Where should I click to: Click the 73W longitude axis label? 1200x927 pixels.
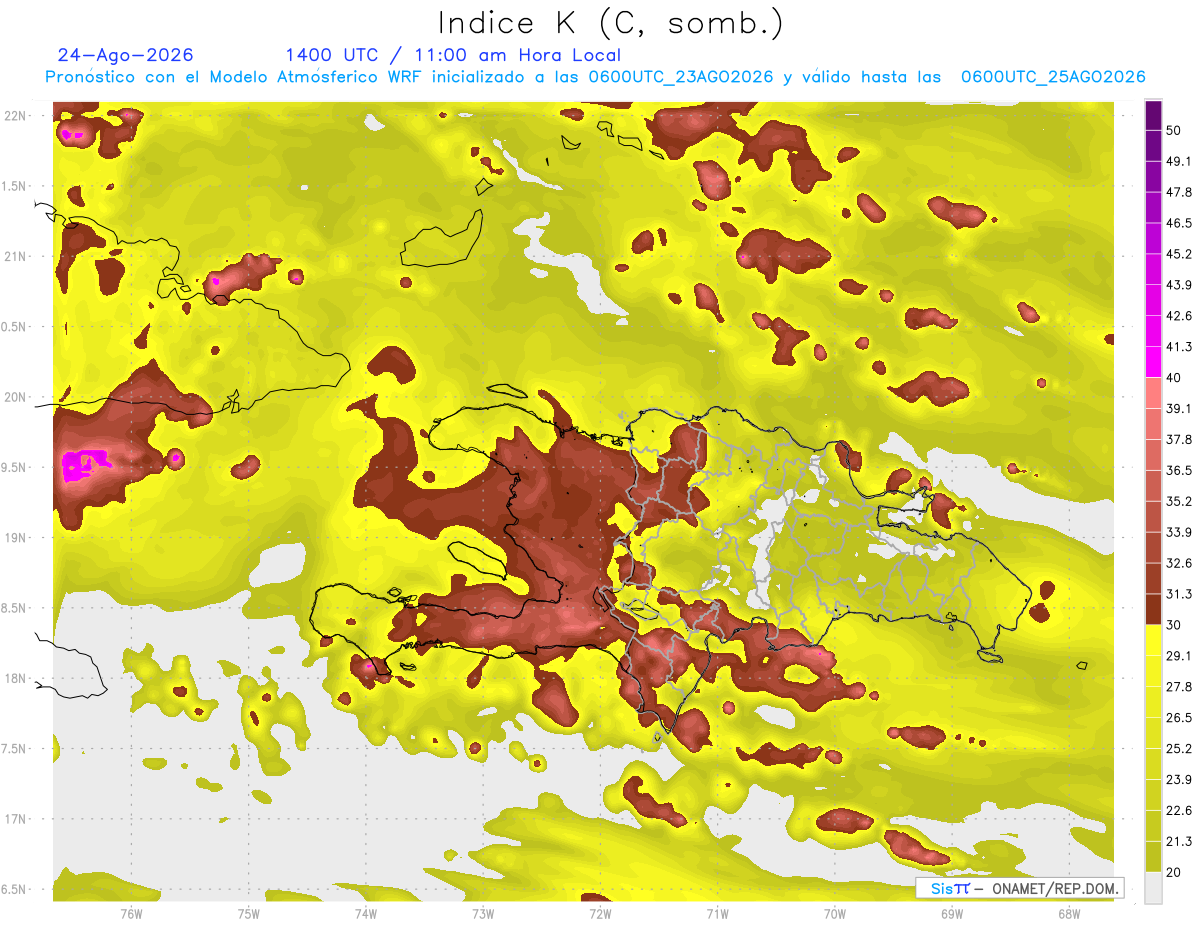[x=483, y=913]
